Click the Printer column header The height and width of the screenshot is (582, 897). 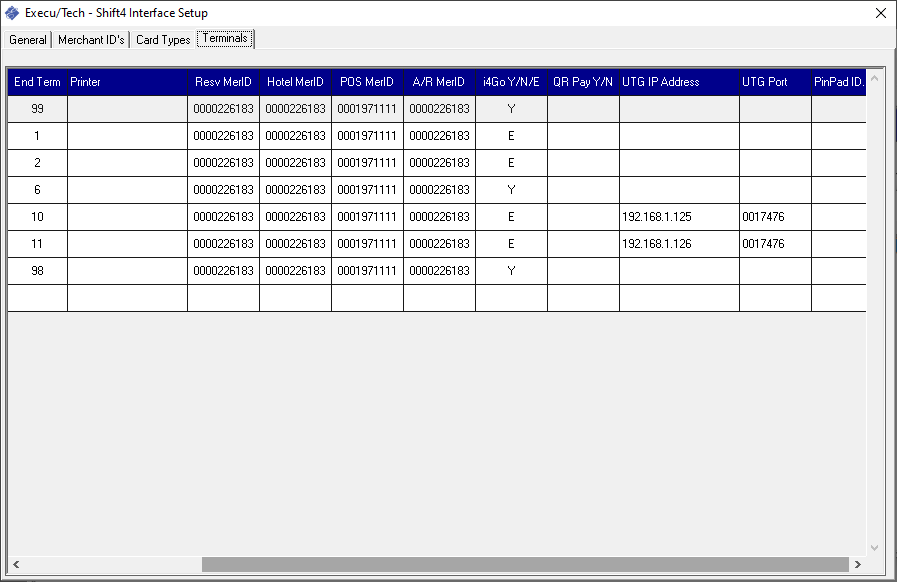tap(128, 82)
